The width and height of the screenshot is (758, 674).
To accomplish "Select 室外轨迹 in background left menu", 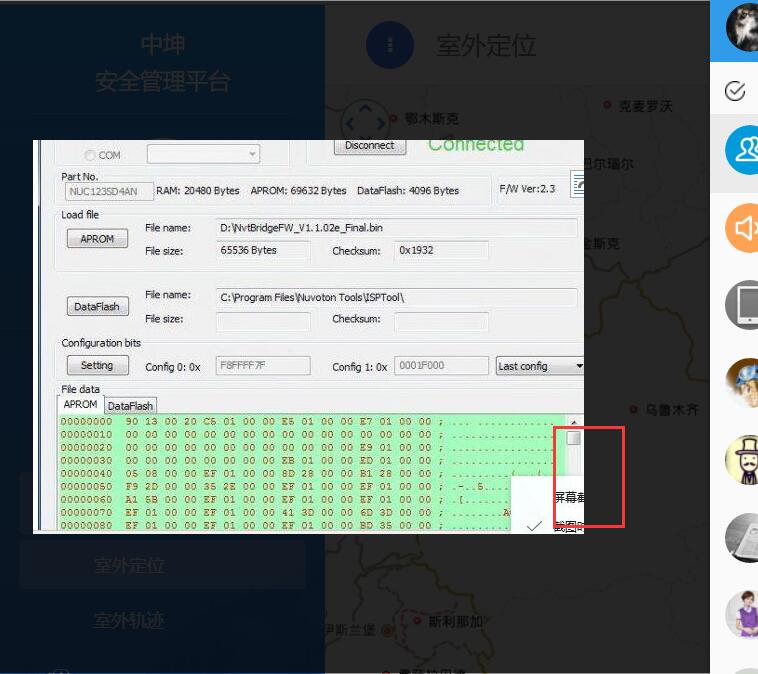I will tap(129, 620).
